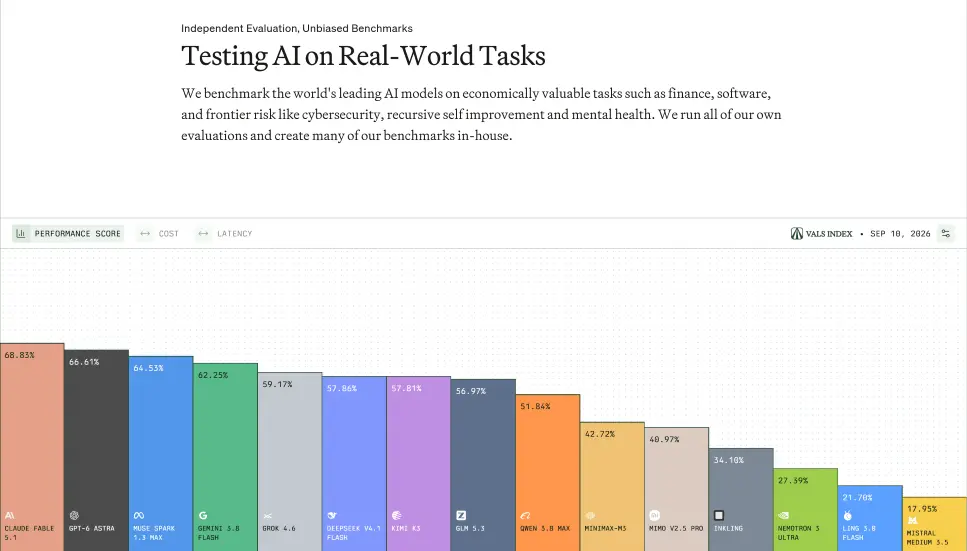967x551 pixels.
Task: Select the Mistral Medium 3.5 yellow bar
Action: [935, 524]
